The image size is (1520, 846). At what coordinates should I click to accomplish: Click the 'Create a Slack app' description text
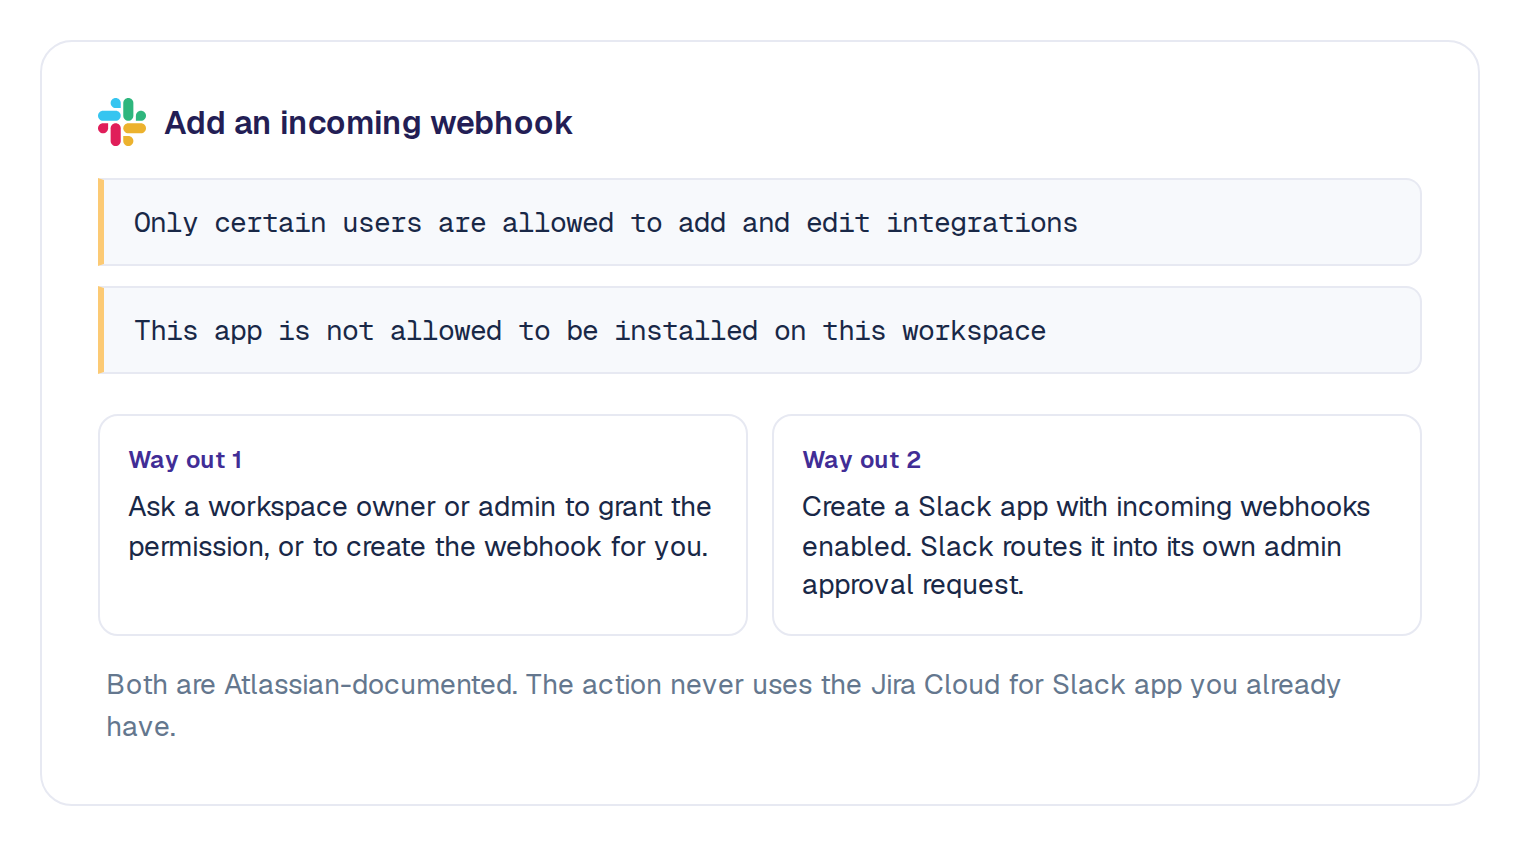[x=1086, y=545]
